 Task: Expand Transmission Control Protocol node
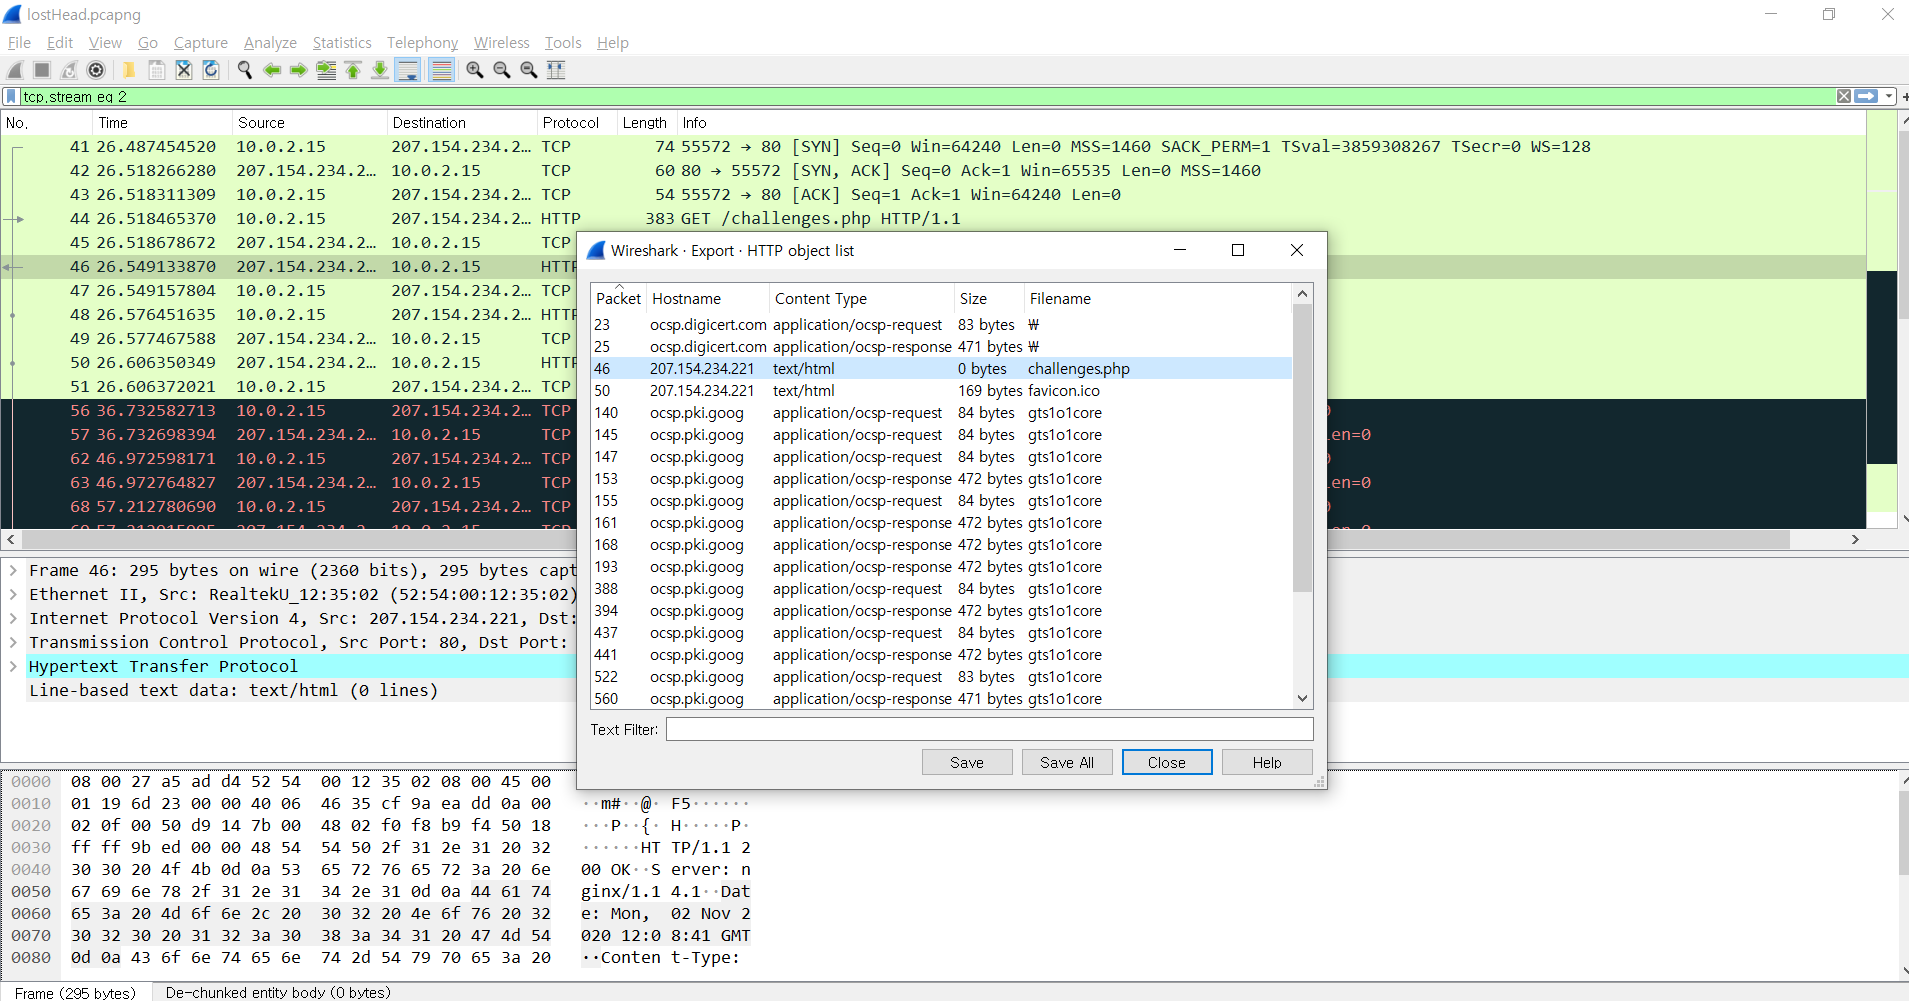[13, 642]
